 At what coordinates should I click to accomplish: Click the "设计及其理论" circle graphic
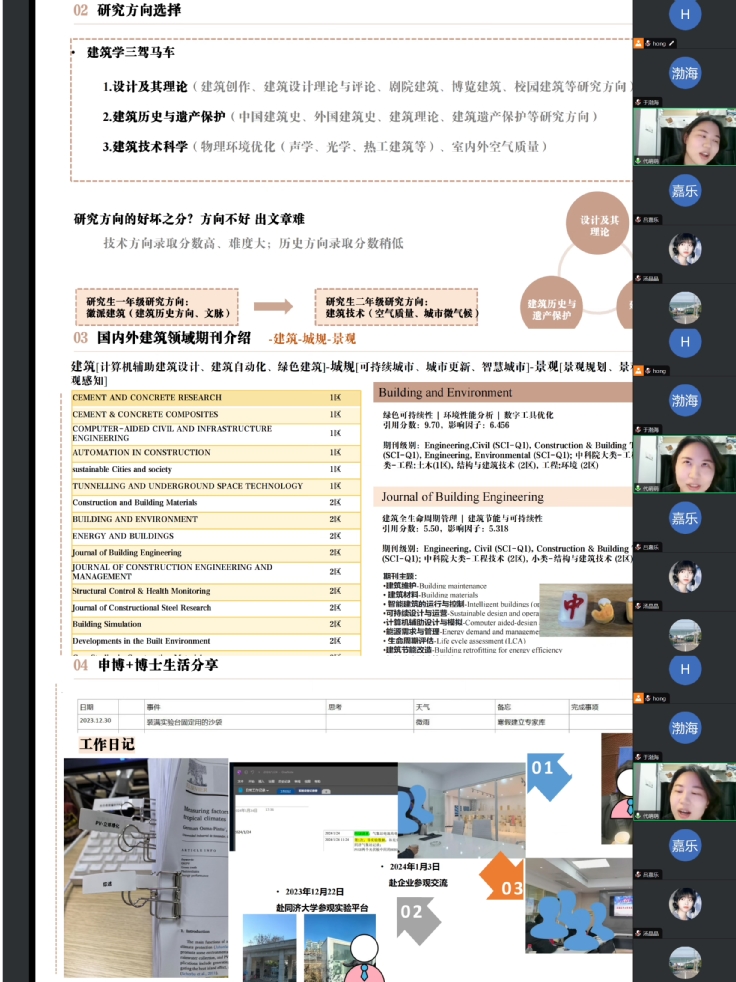click(x=600, y=225)
